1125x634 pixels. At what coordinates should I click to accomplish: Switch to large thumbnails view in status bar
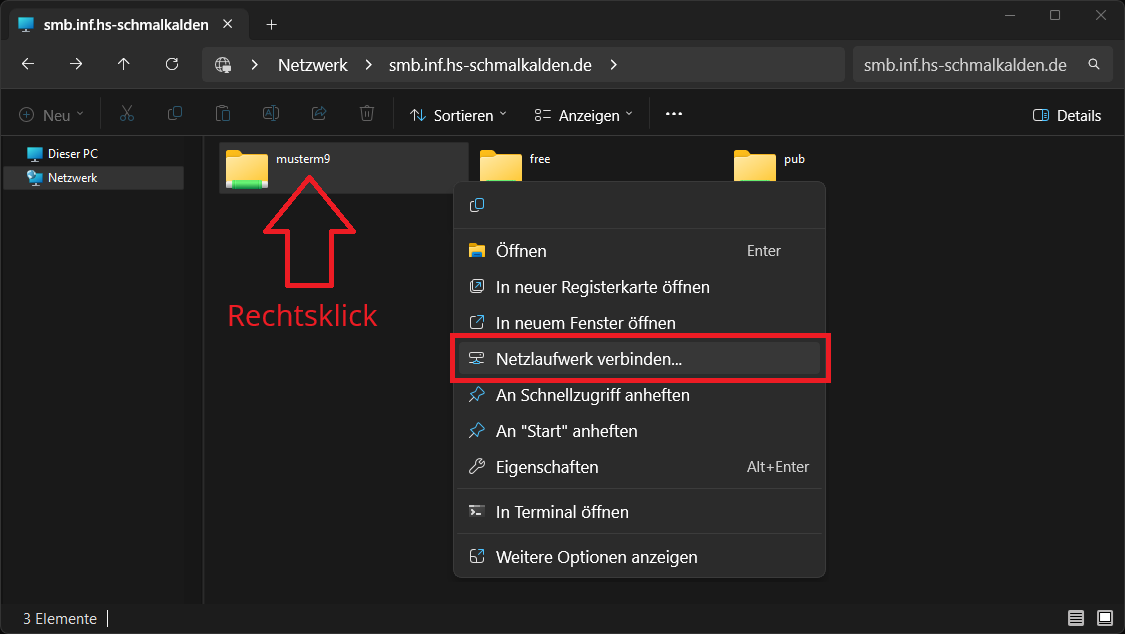click(1105, 618)
